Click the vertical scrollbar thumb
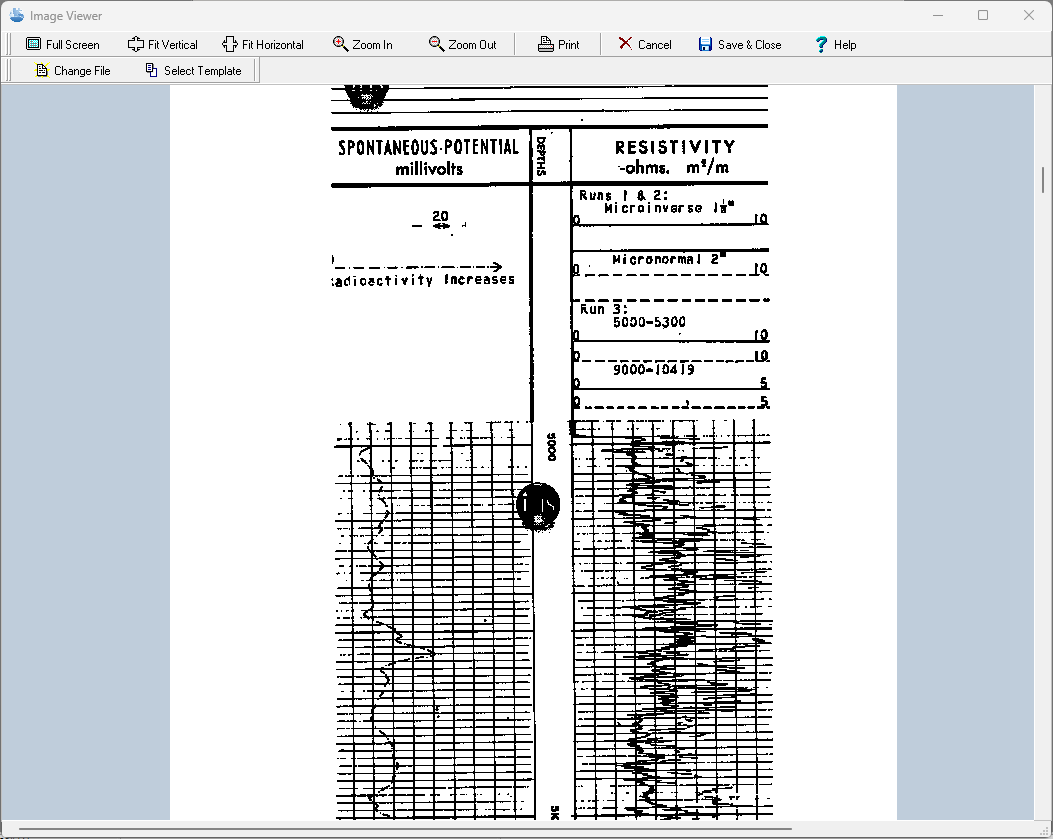Viewport: 1053px width, 839px height. pyautogui.click(x=1044, y=180)
